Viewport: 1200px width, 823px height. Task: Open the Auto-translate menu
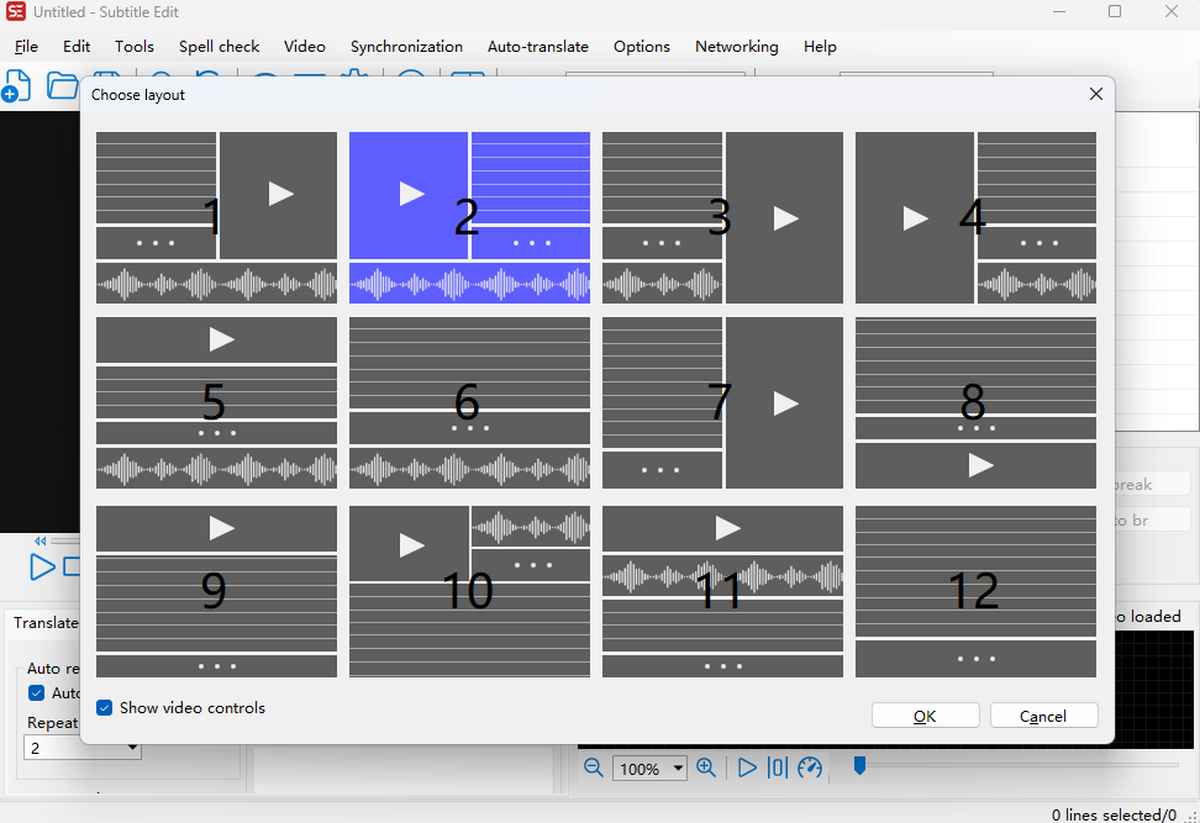538,46
